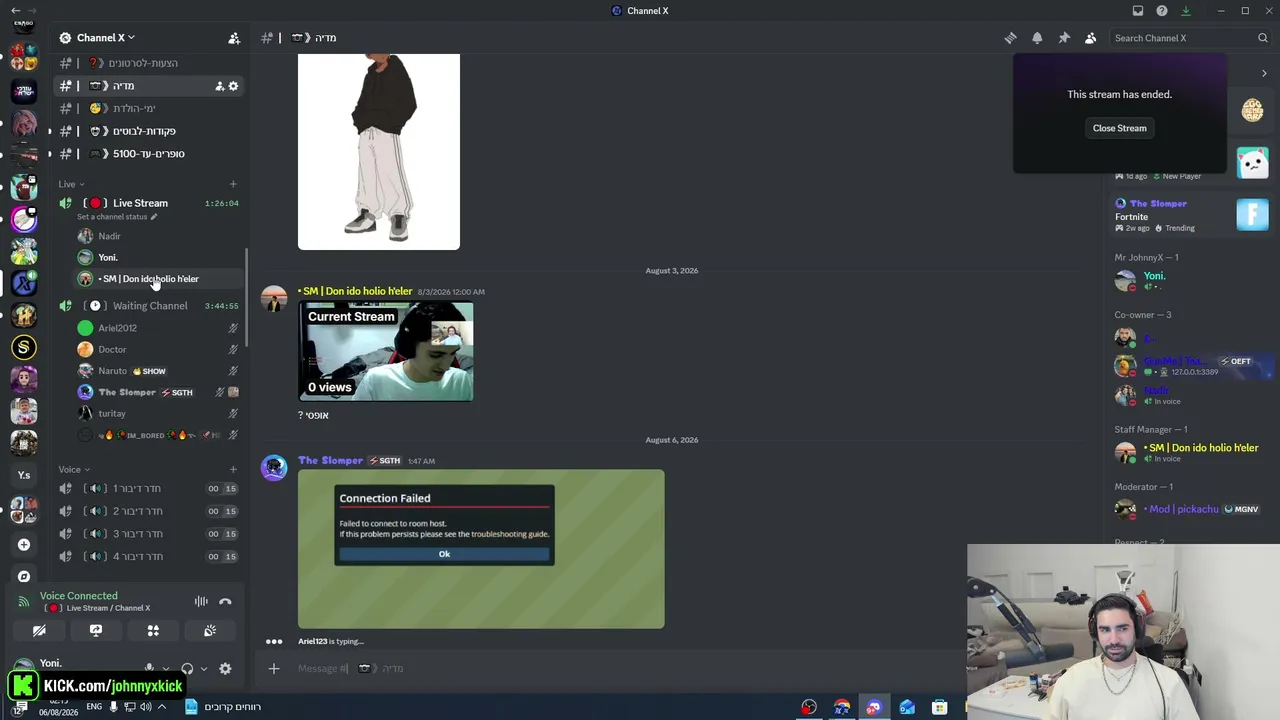Open Mod | pickachu member entry
This screenshot has width=1280, height=720.
(x=1190, y=509)
